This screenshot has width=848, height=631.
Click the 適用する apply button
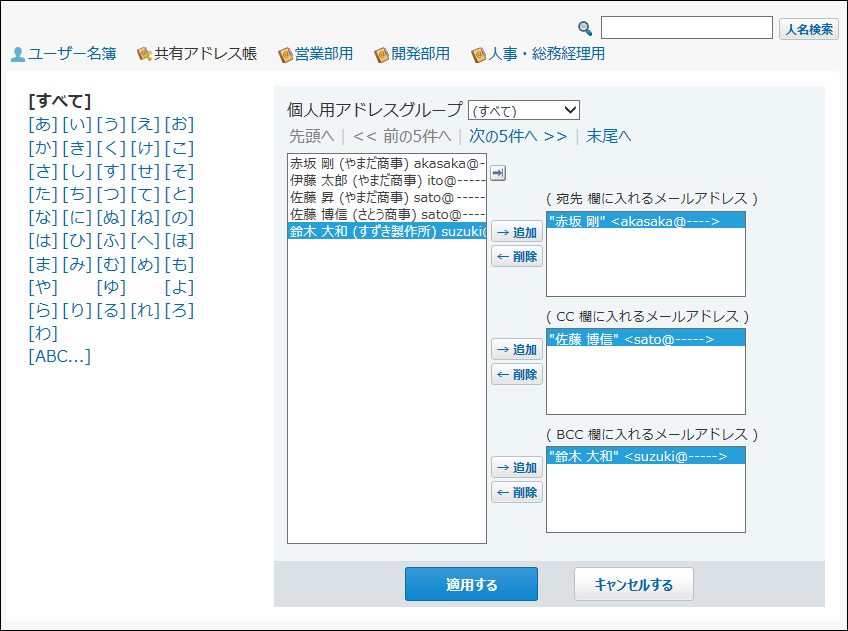(472, 584)
